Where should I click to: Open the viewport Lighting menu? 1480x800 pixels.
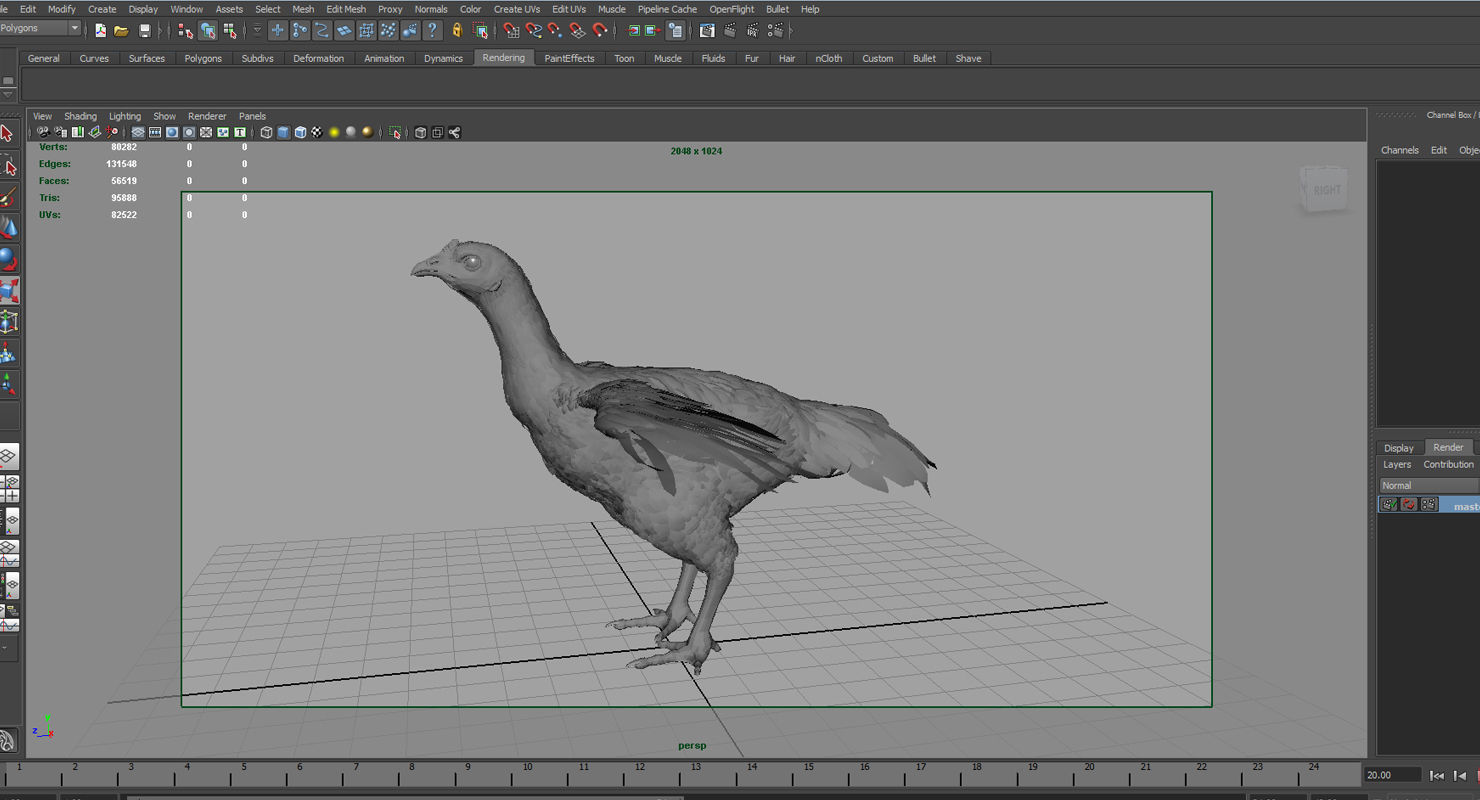point(125,116)
